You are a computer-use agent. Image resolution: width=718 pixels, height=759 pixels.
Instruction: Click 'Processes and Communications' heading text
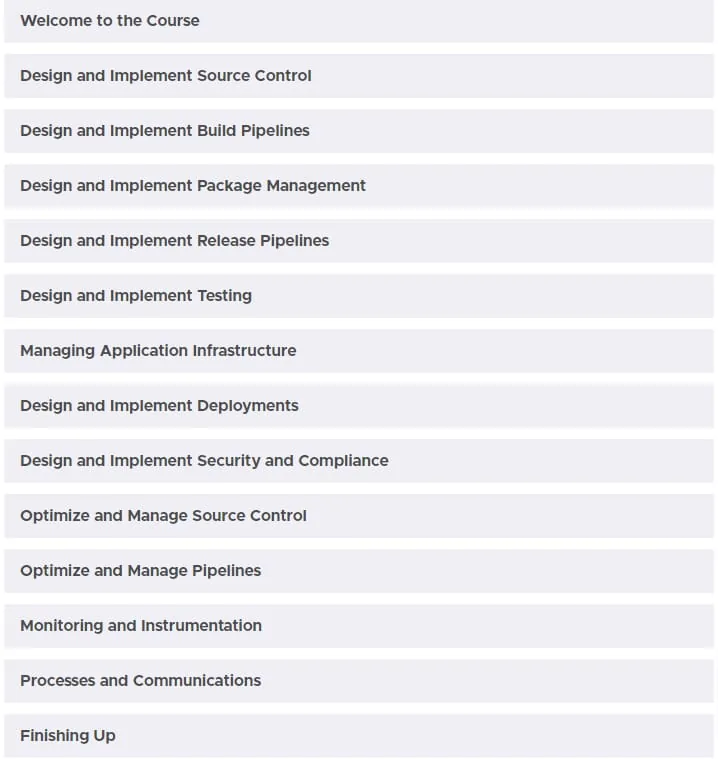click(141, 681)
